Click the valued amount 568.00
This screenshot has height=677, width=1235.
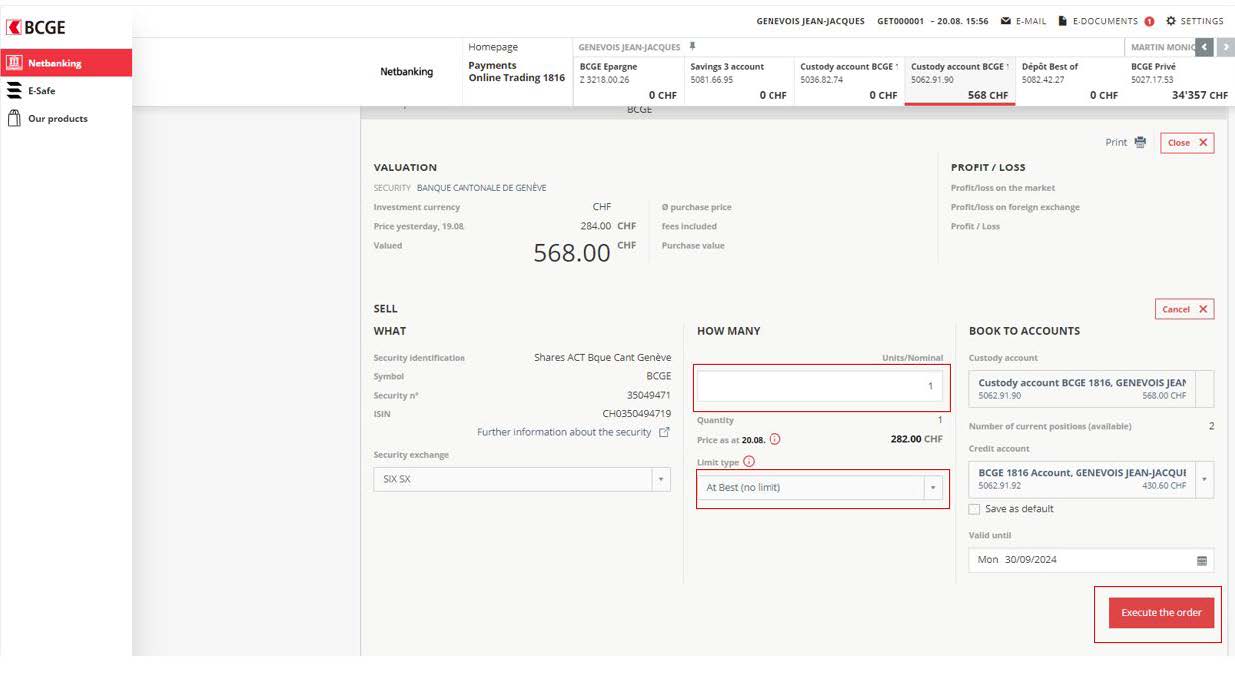(x=572, y=253)
